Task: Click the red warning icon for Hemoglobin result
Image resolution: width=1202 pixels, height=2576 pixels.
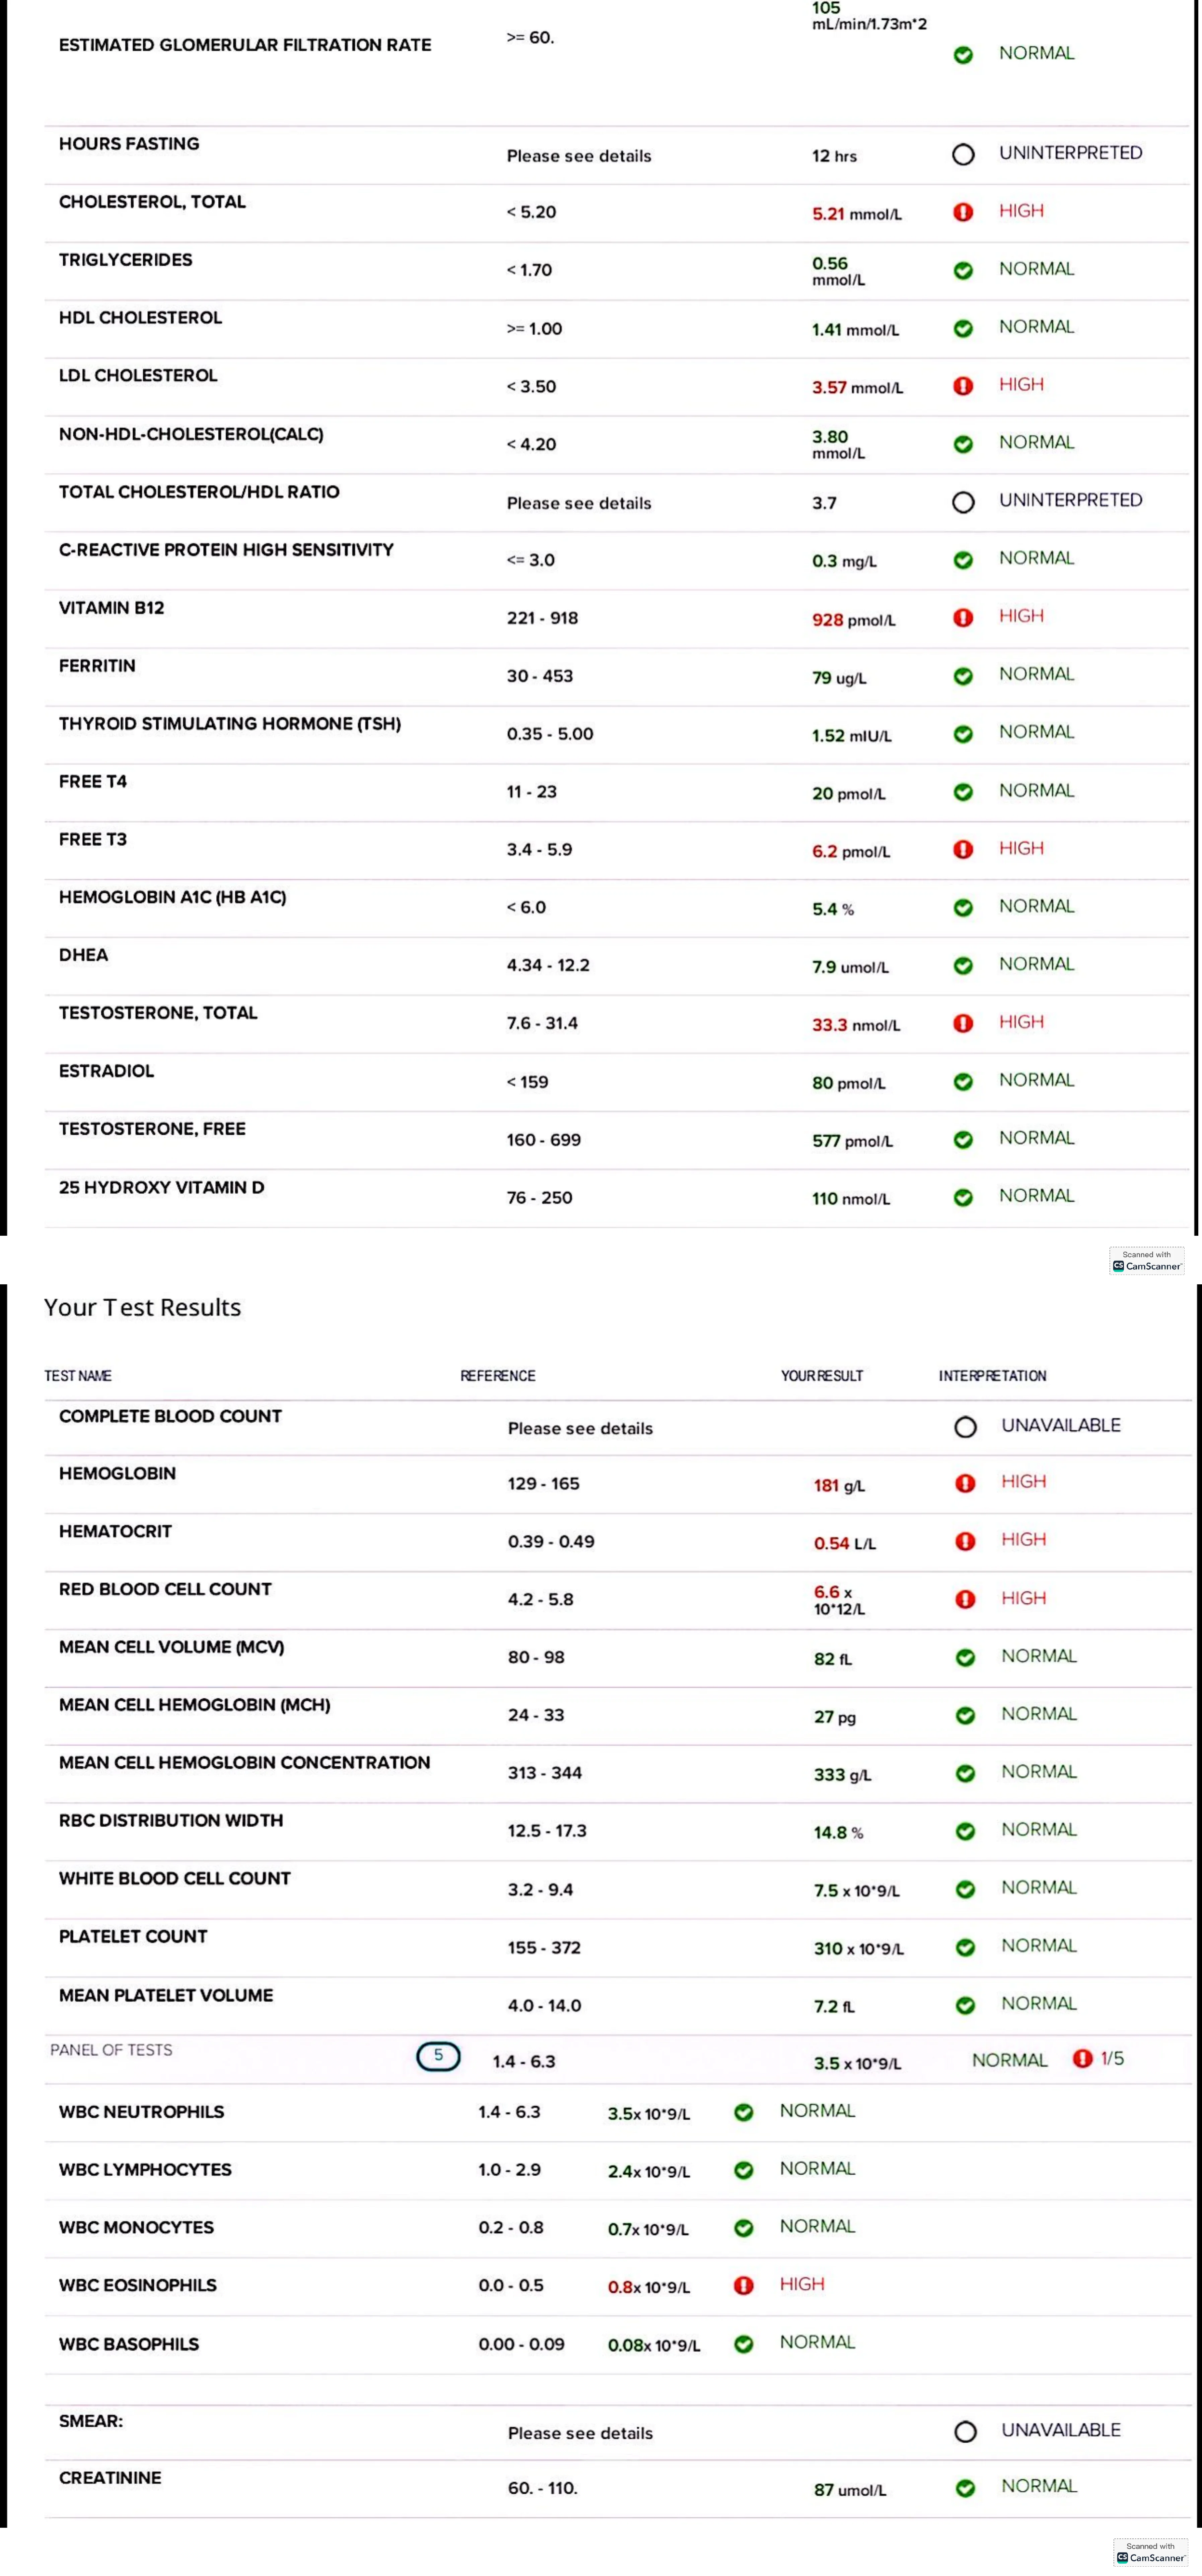Action: pos(965,1483)
